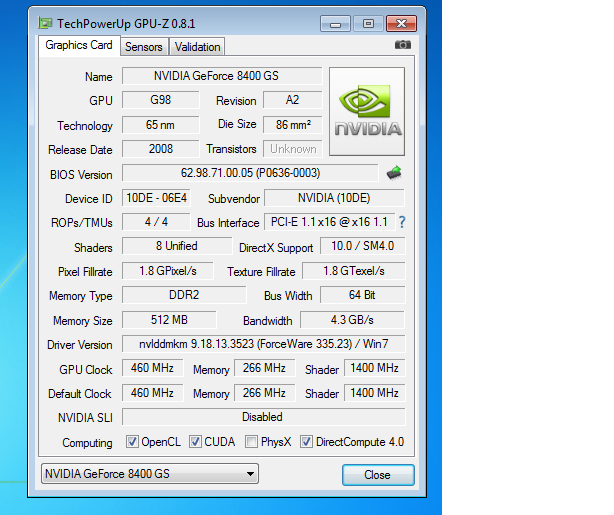Click the NVIDIA SLI label
This screenshot has width=614, height=515.
[x=85, y=418]
